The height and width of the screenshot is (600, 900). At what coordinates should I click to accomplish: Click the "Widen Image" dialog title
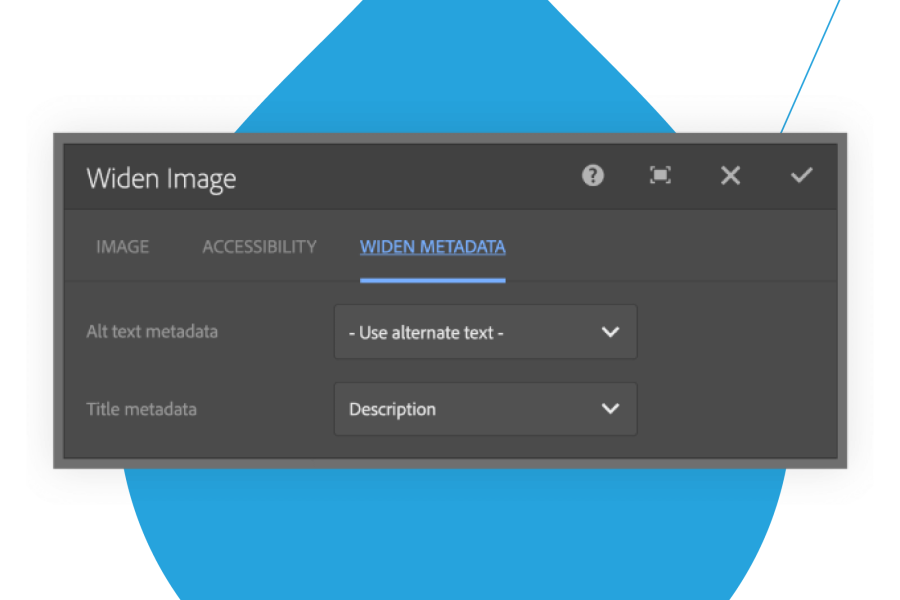pyautogui.click(x=161, y=179)
